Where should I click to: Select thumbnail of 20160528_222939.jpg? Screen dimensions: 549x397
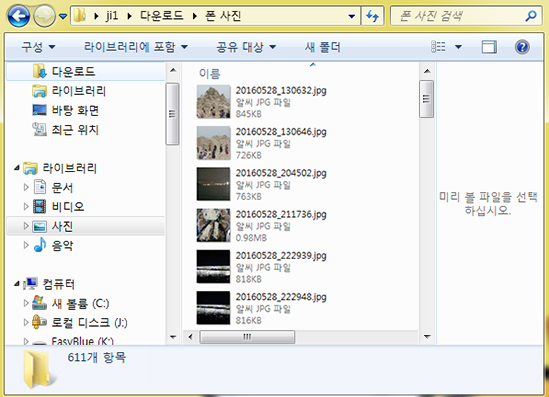(213, 267)
